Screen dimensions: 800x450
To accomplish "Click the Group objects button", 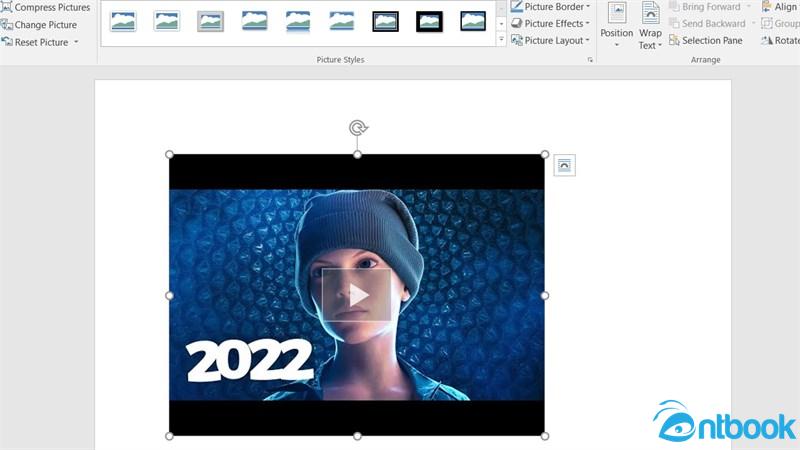I will tap(780, 23).
